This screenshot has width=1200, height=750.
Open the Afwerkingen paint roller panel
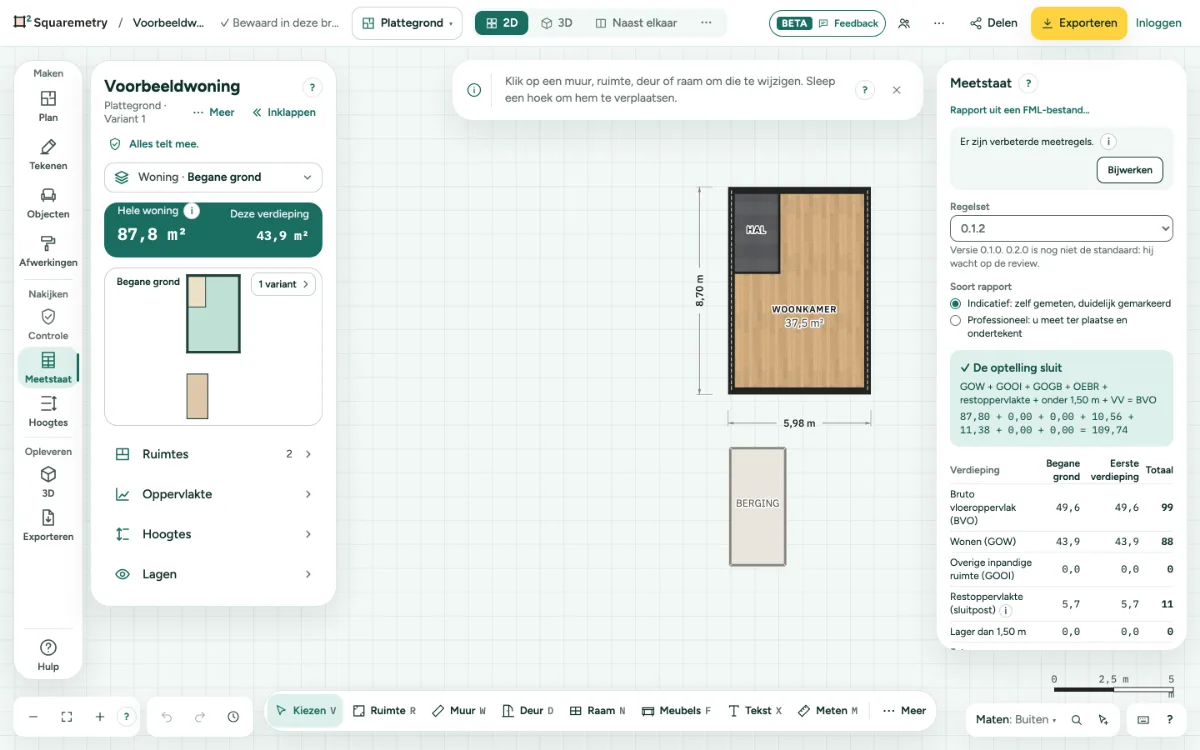tap(48, 251)
